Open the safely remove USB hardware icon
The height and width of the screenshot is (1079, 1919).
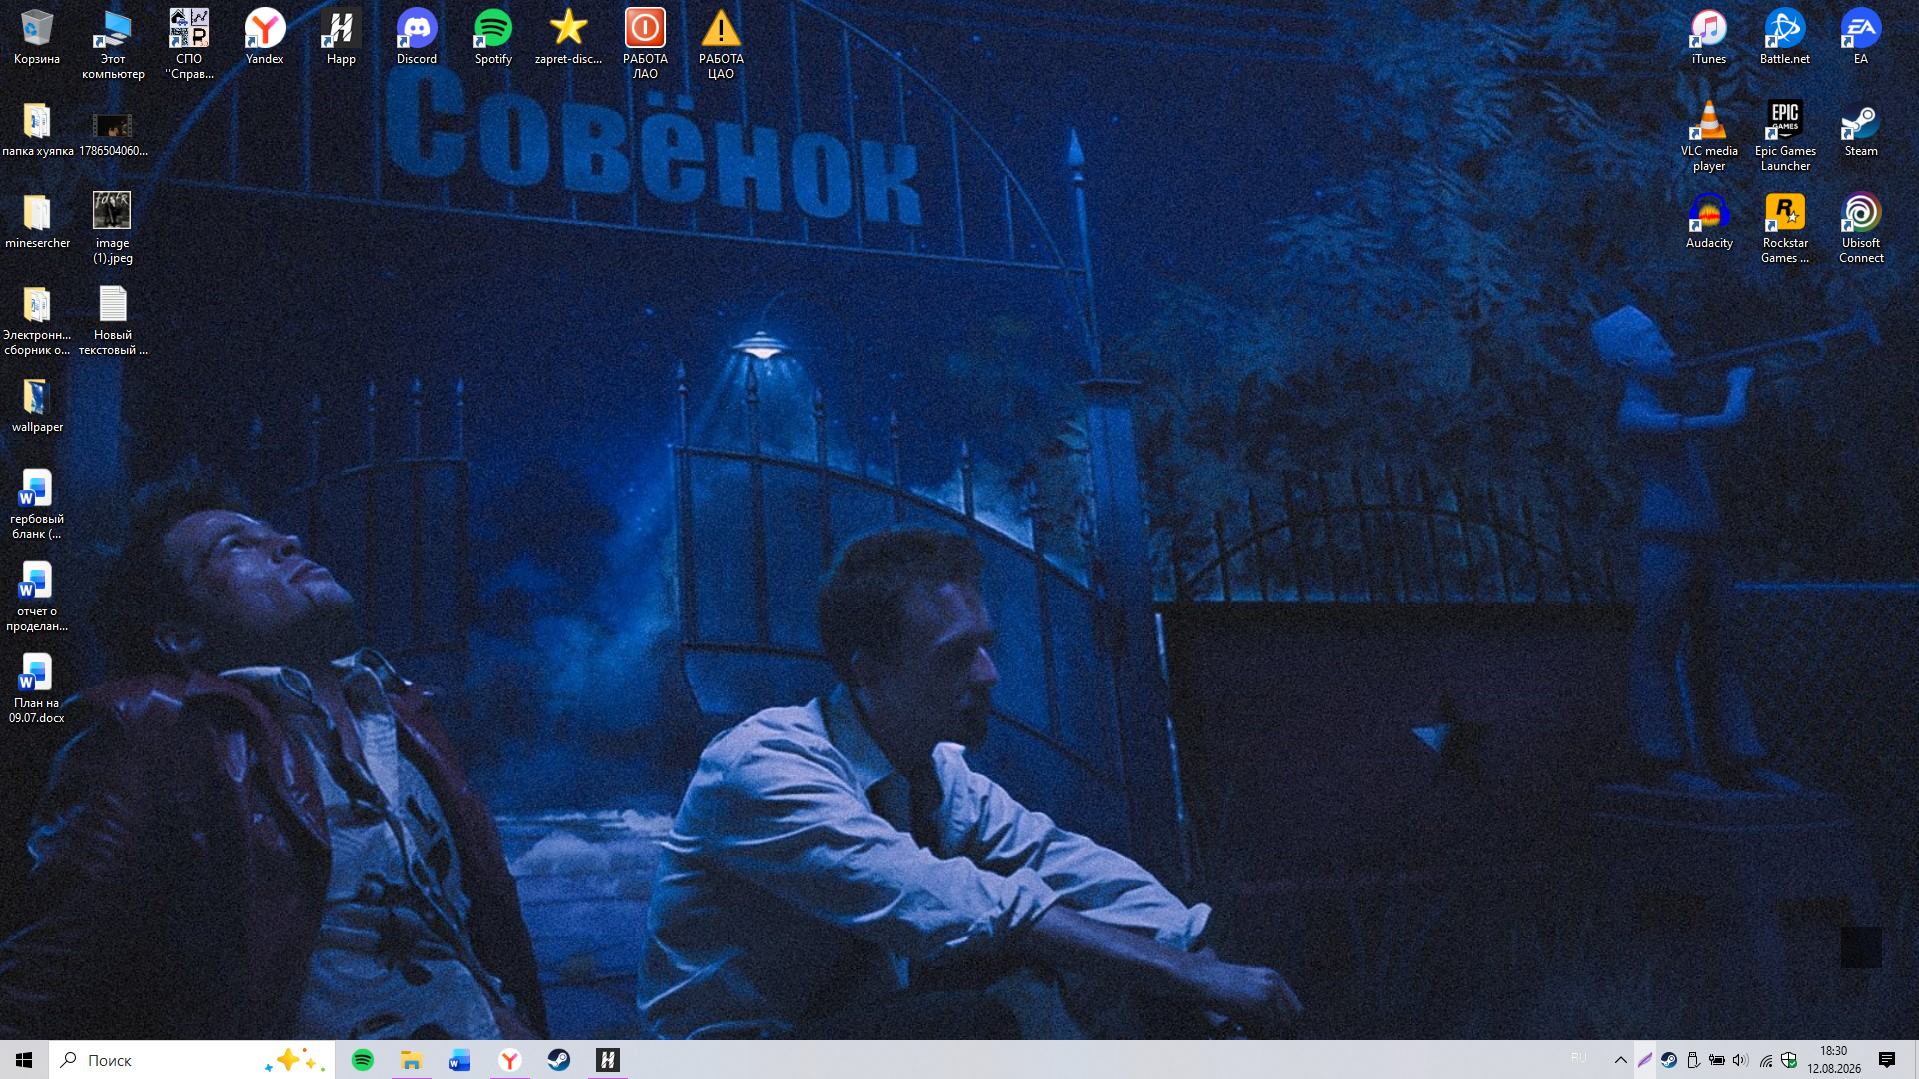[1693, 1060]
